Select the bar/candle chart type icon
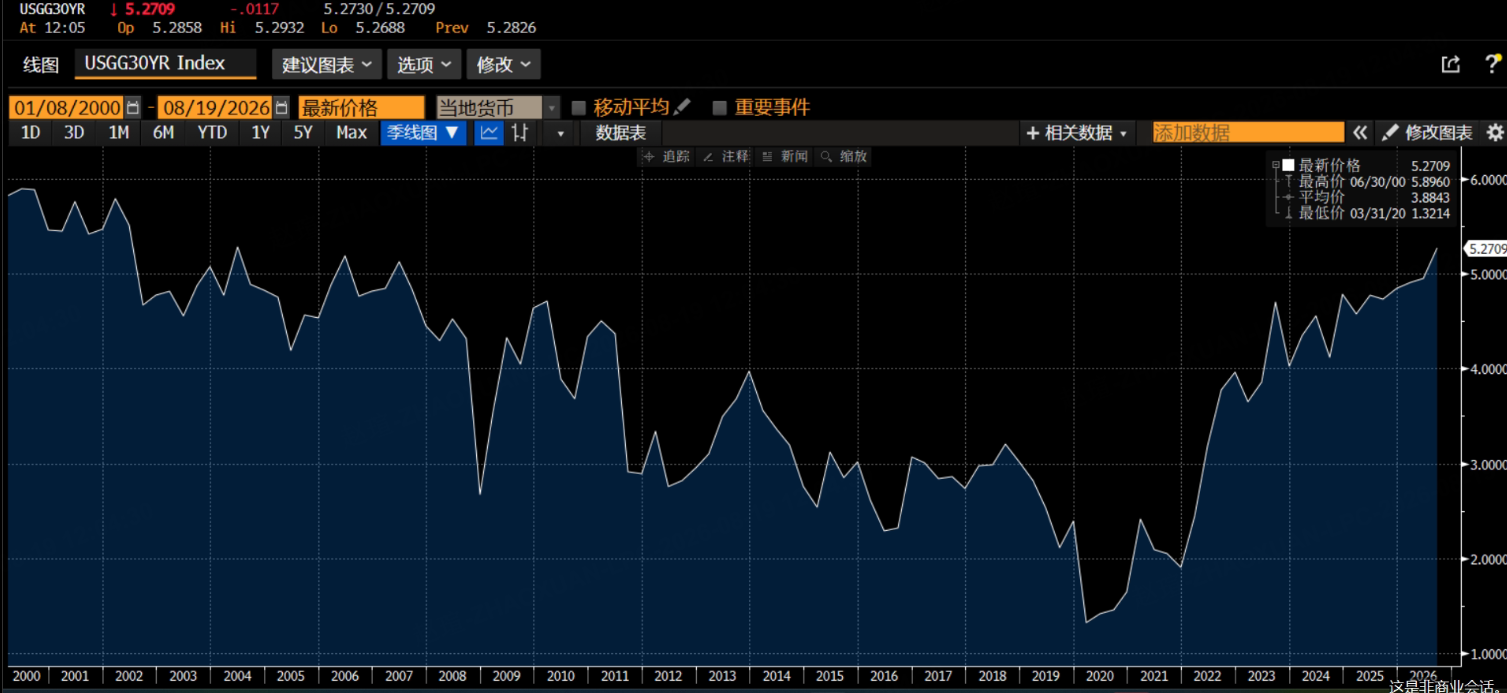 click(520, 133)
